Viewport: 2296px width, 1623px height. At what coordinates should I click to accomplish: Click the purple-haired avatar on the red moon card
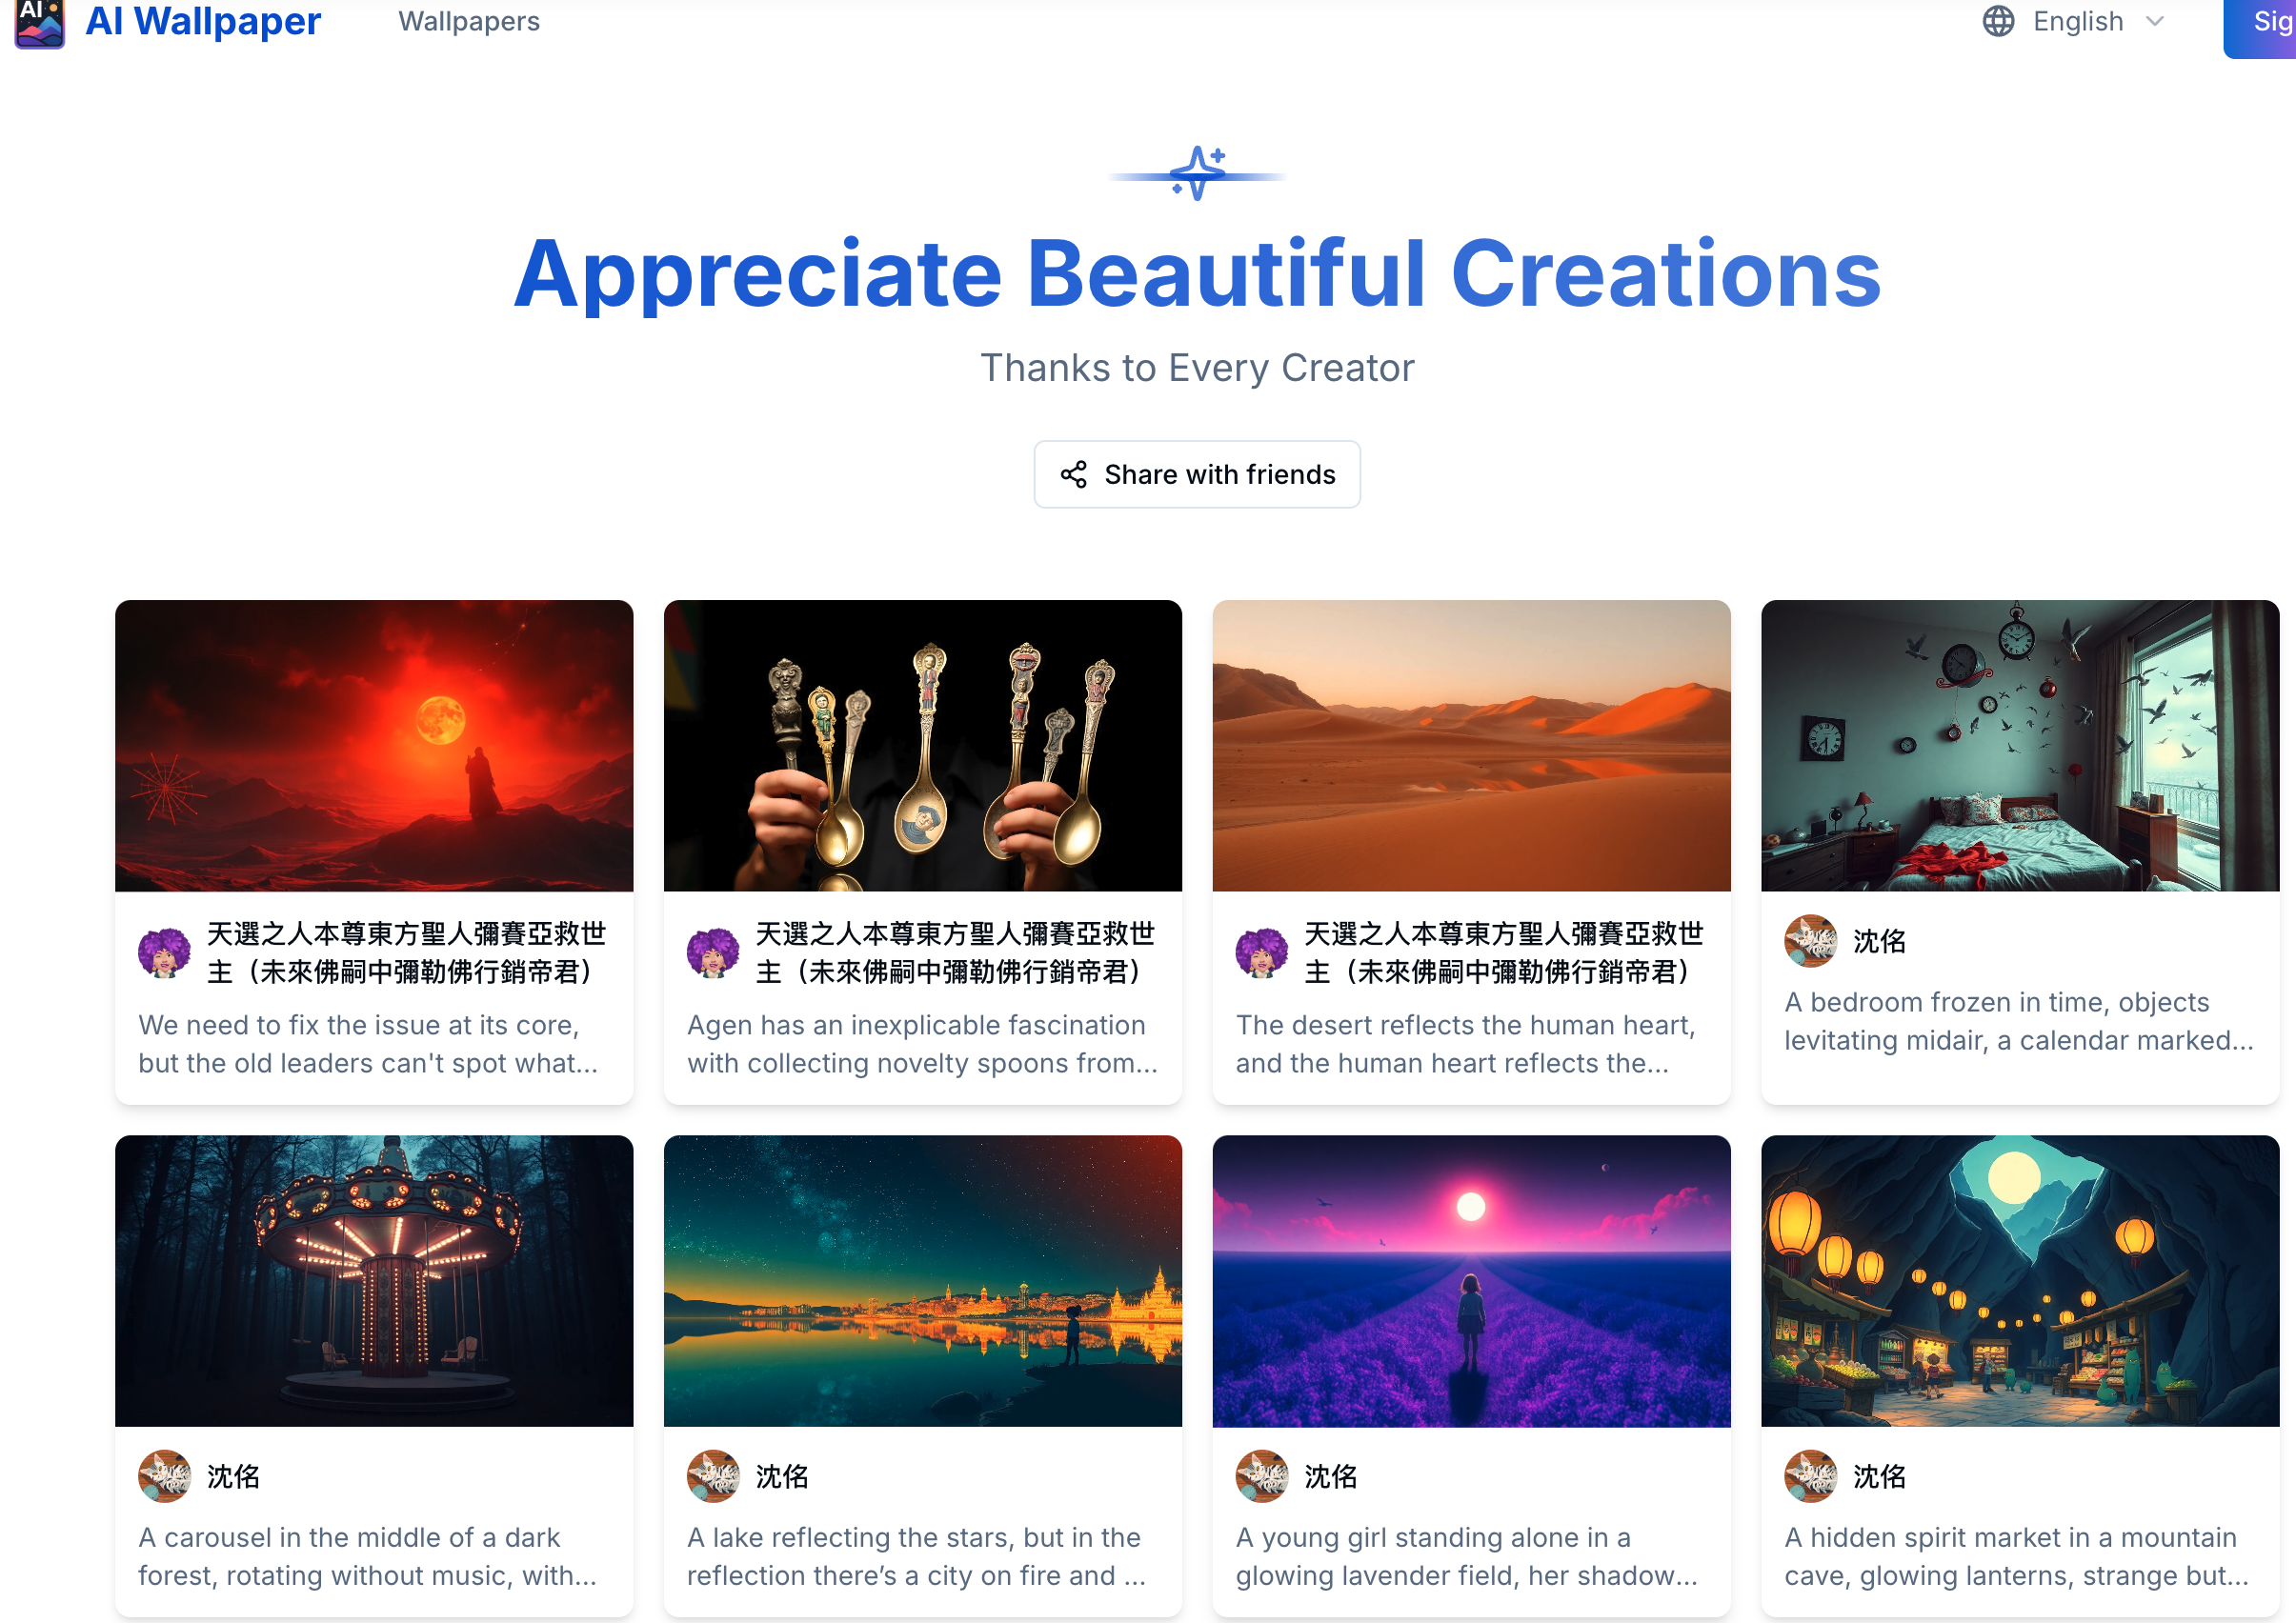[164, 952]
